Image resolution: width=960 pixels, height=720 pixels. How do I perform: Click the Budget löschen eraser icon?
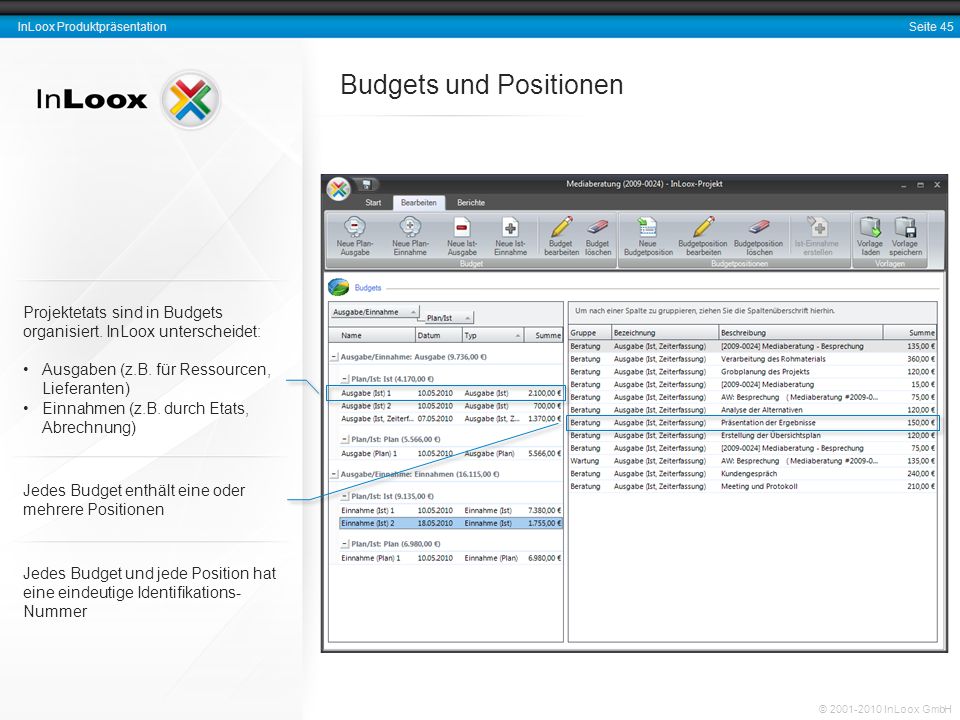598,227
